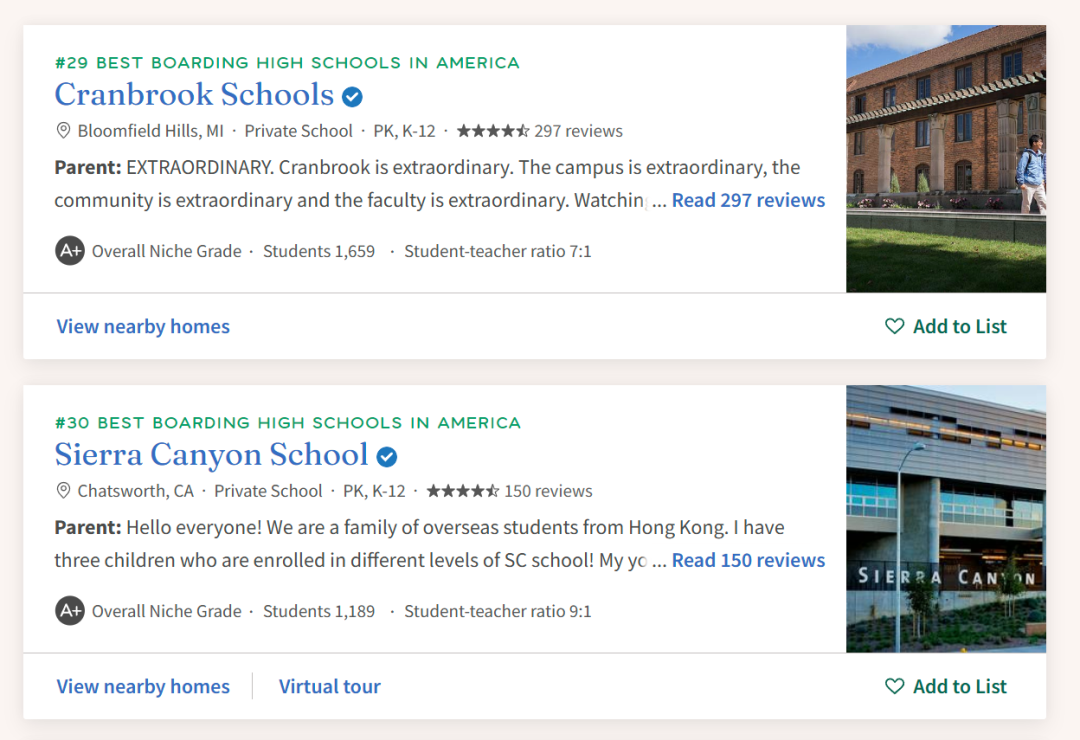The image size is (1080, 740).
Task: Click the star rating for 297 reviews
Action: pos(493,130)
